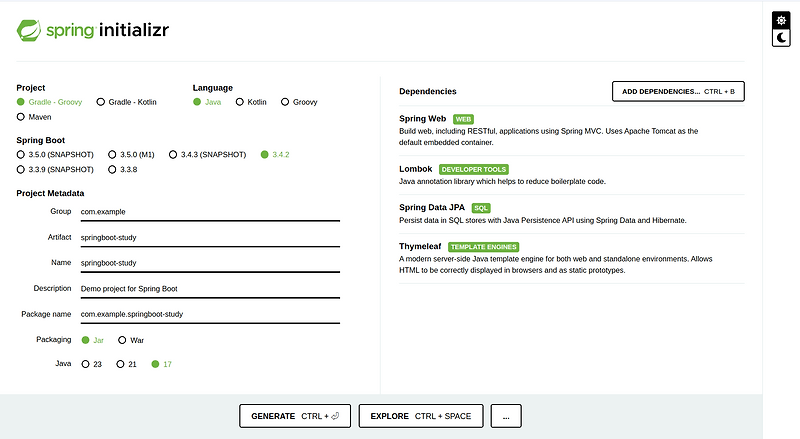Select Maven project type

pyautogui.click(x=34, y=117)
